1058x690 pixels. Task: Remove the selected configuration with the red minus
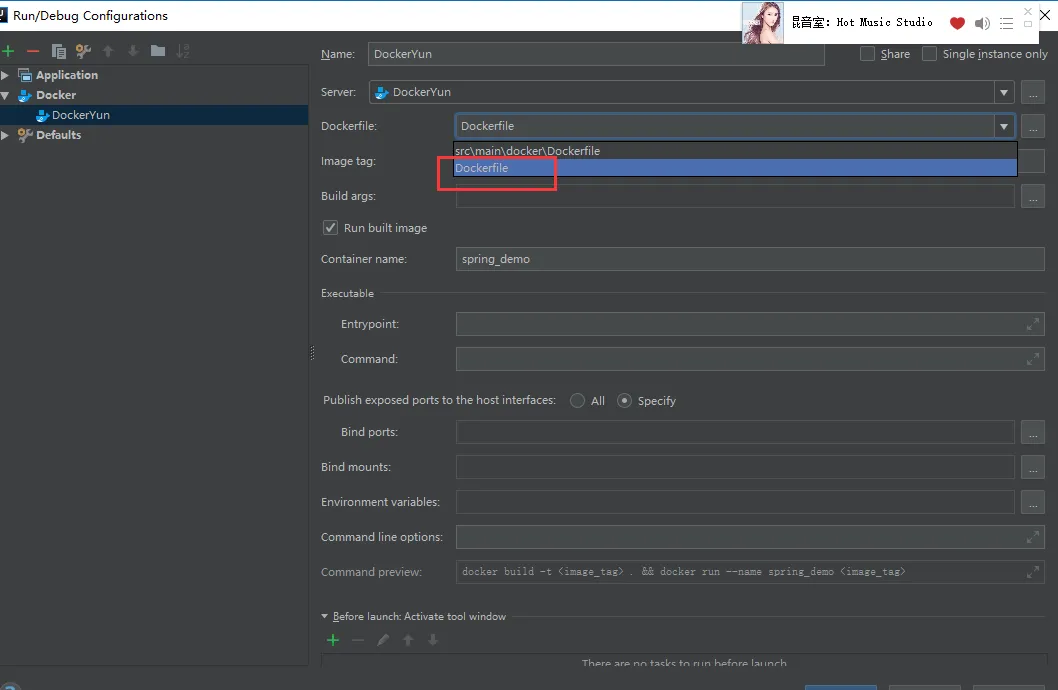[x=33, y=51]
